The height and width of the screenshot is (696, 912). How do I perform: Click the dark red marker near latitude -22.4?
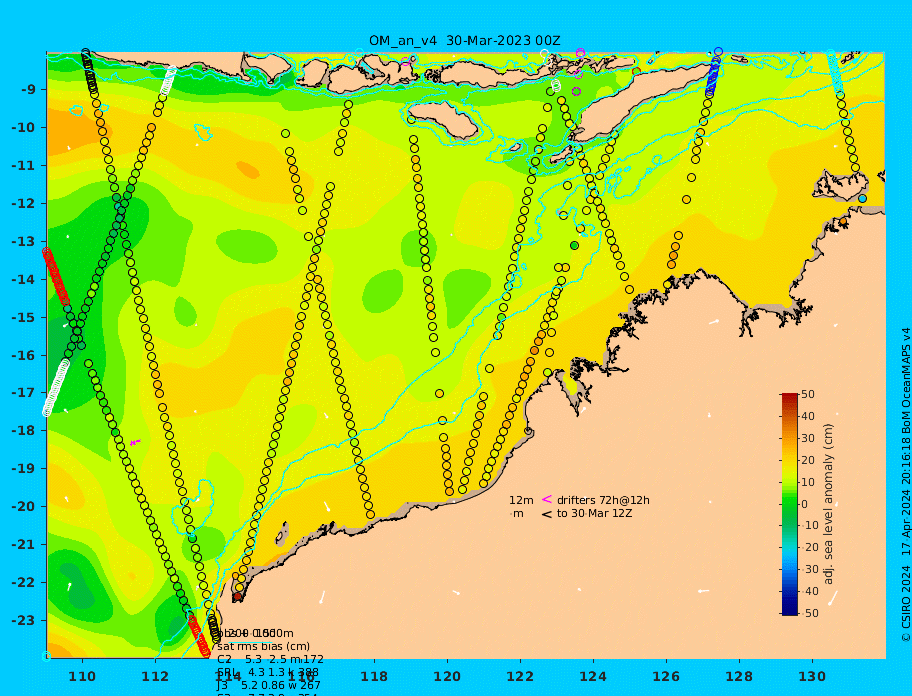click(237, 597)
